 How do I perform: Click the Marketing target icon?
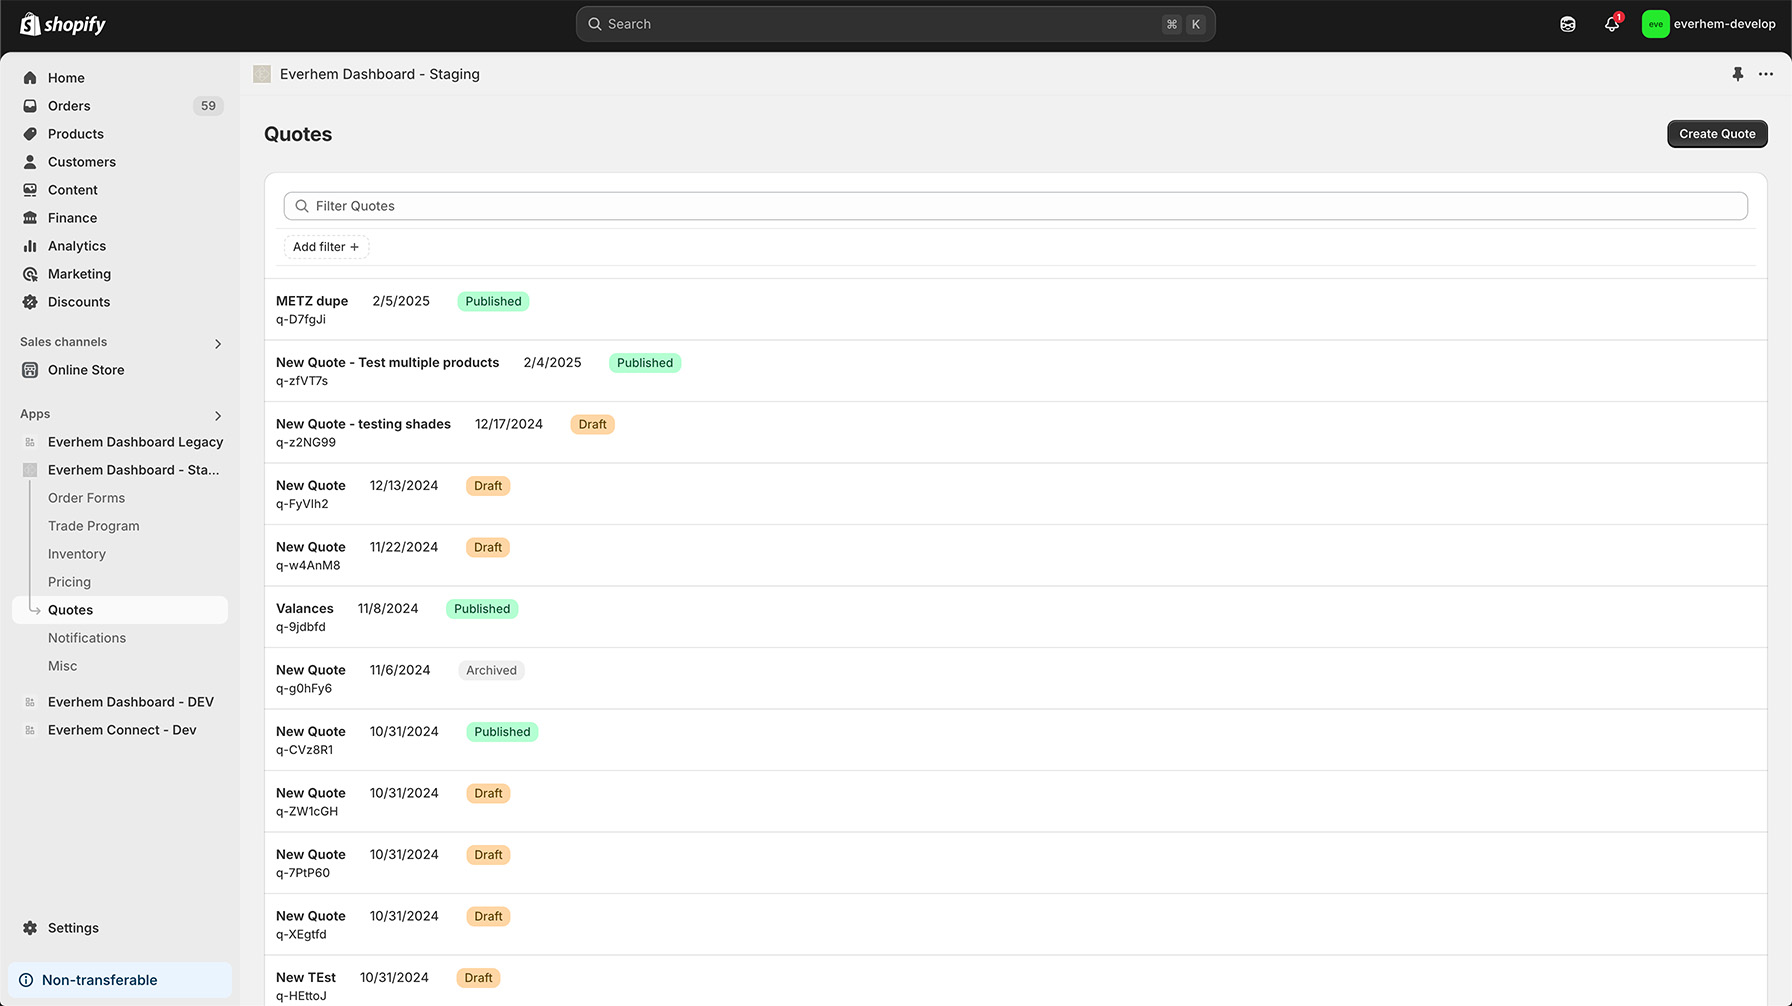point(30,274)
